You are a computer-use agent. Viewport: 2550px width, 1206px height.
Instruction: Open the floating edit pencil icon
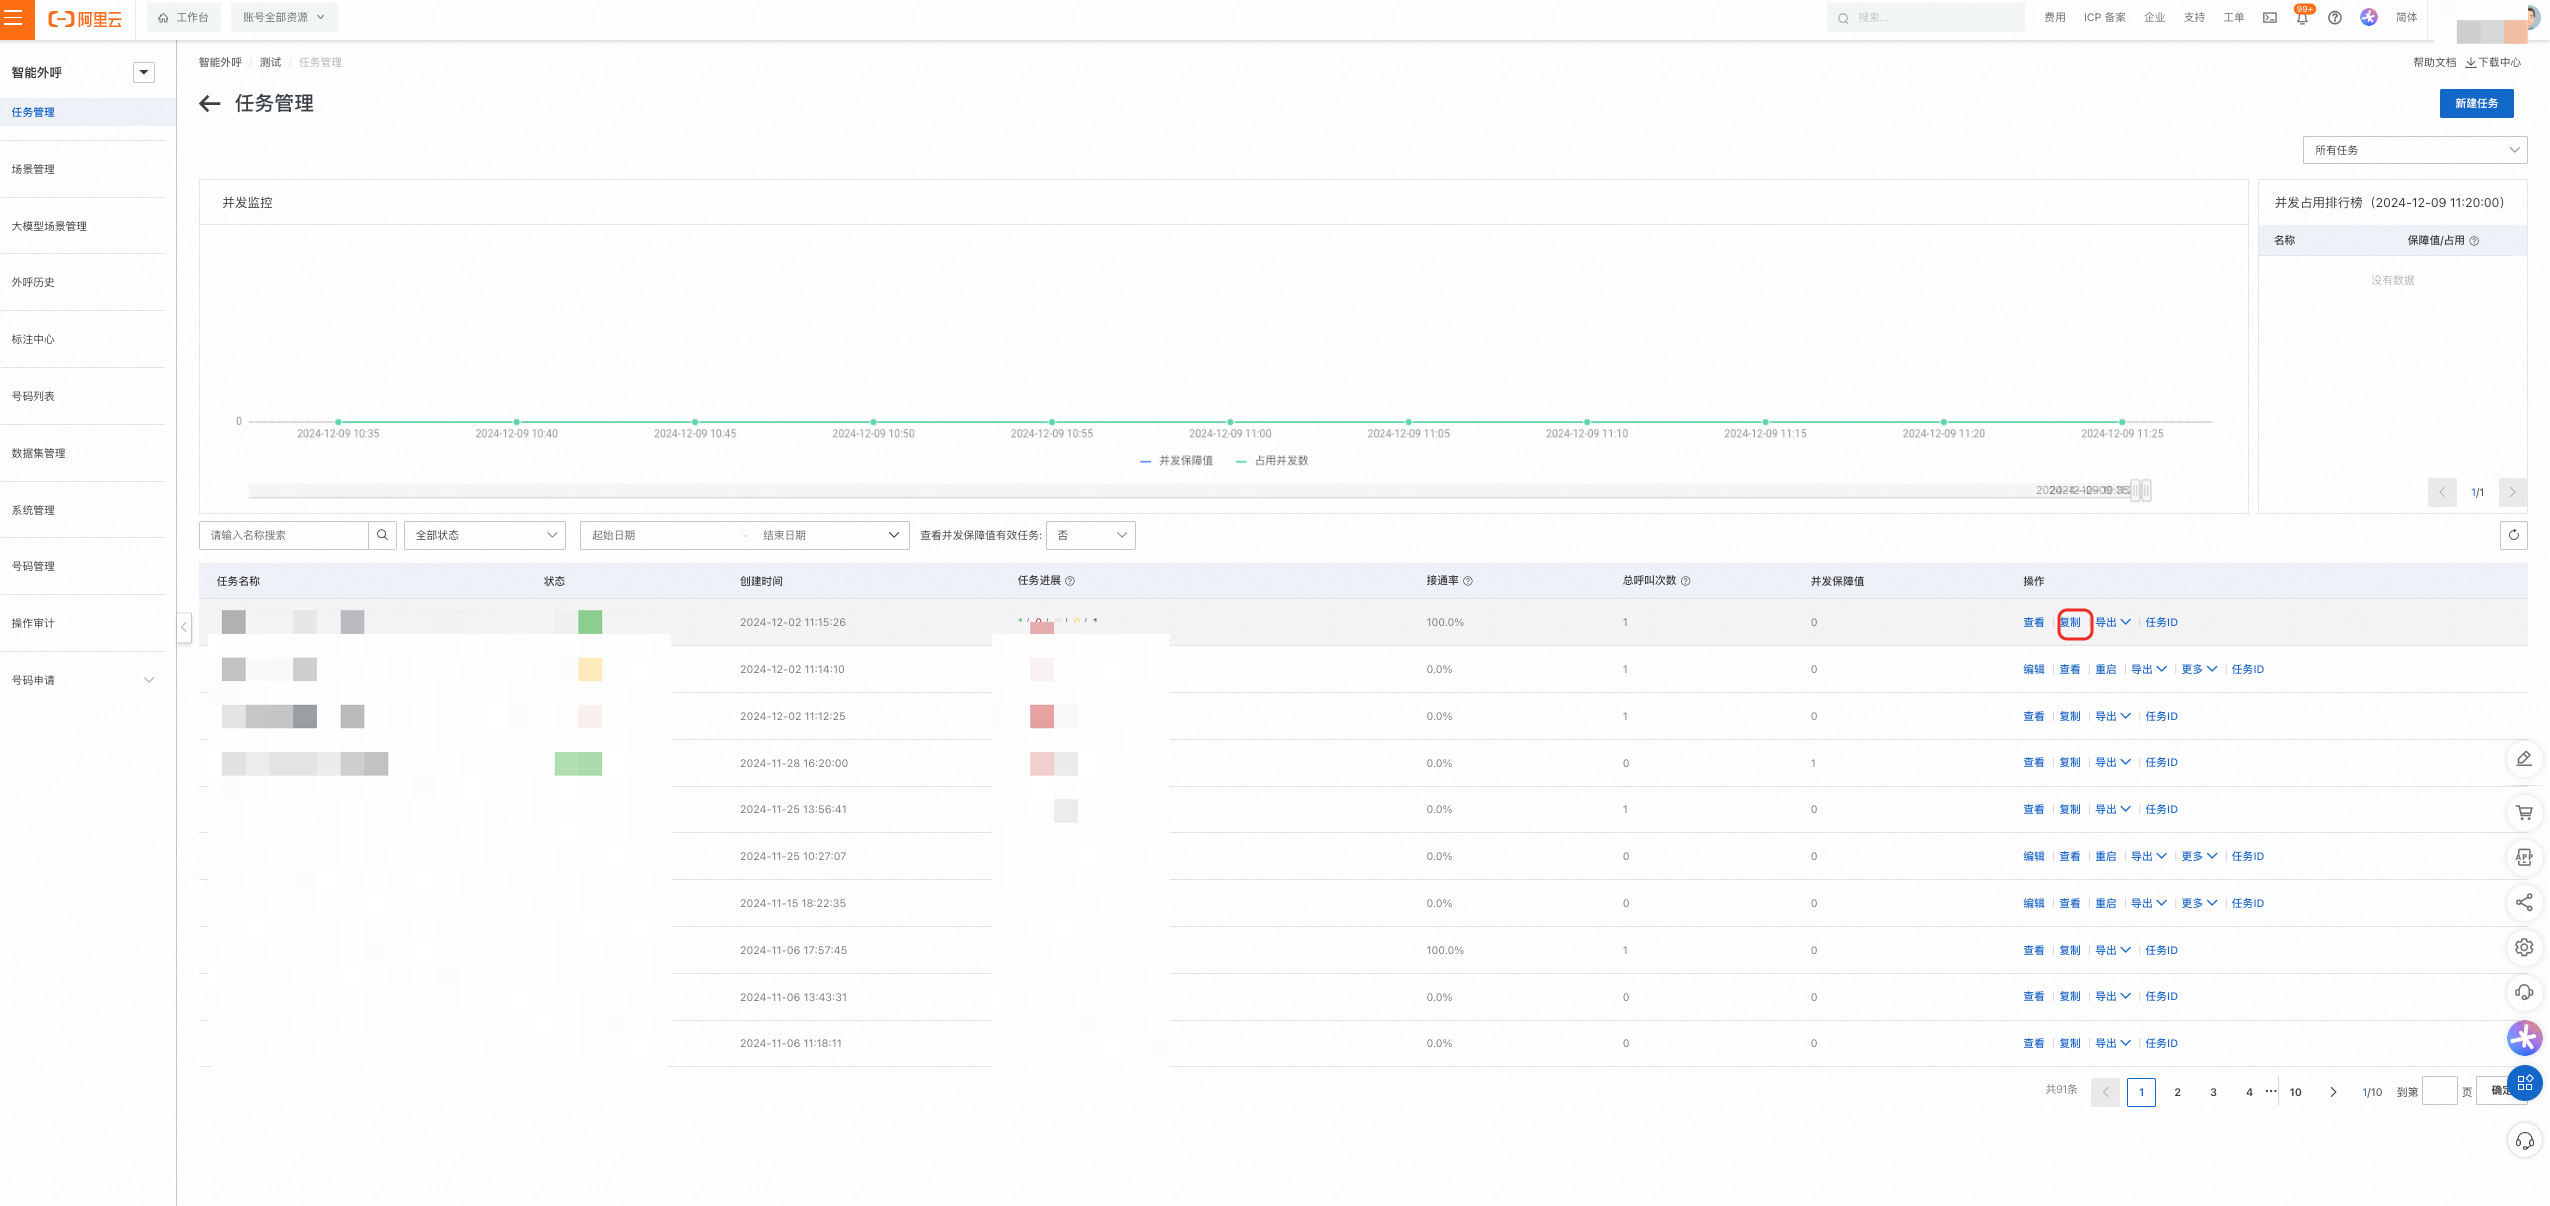point(2524,759)
